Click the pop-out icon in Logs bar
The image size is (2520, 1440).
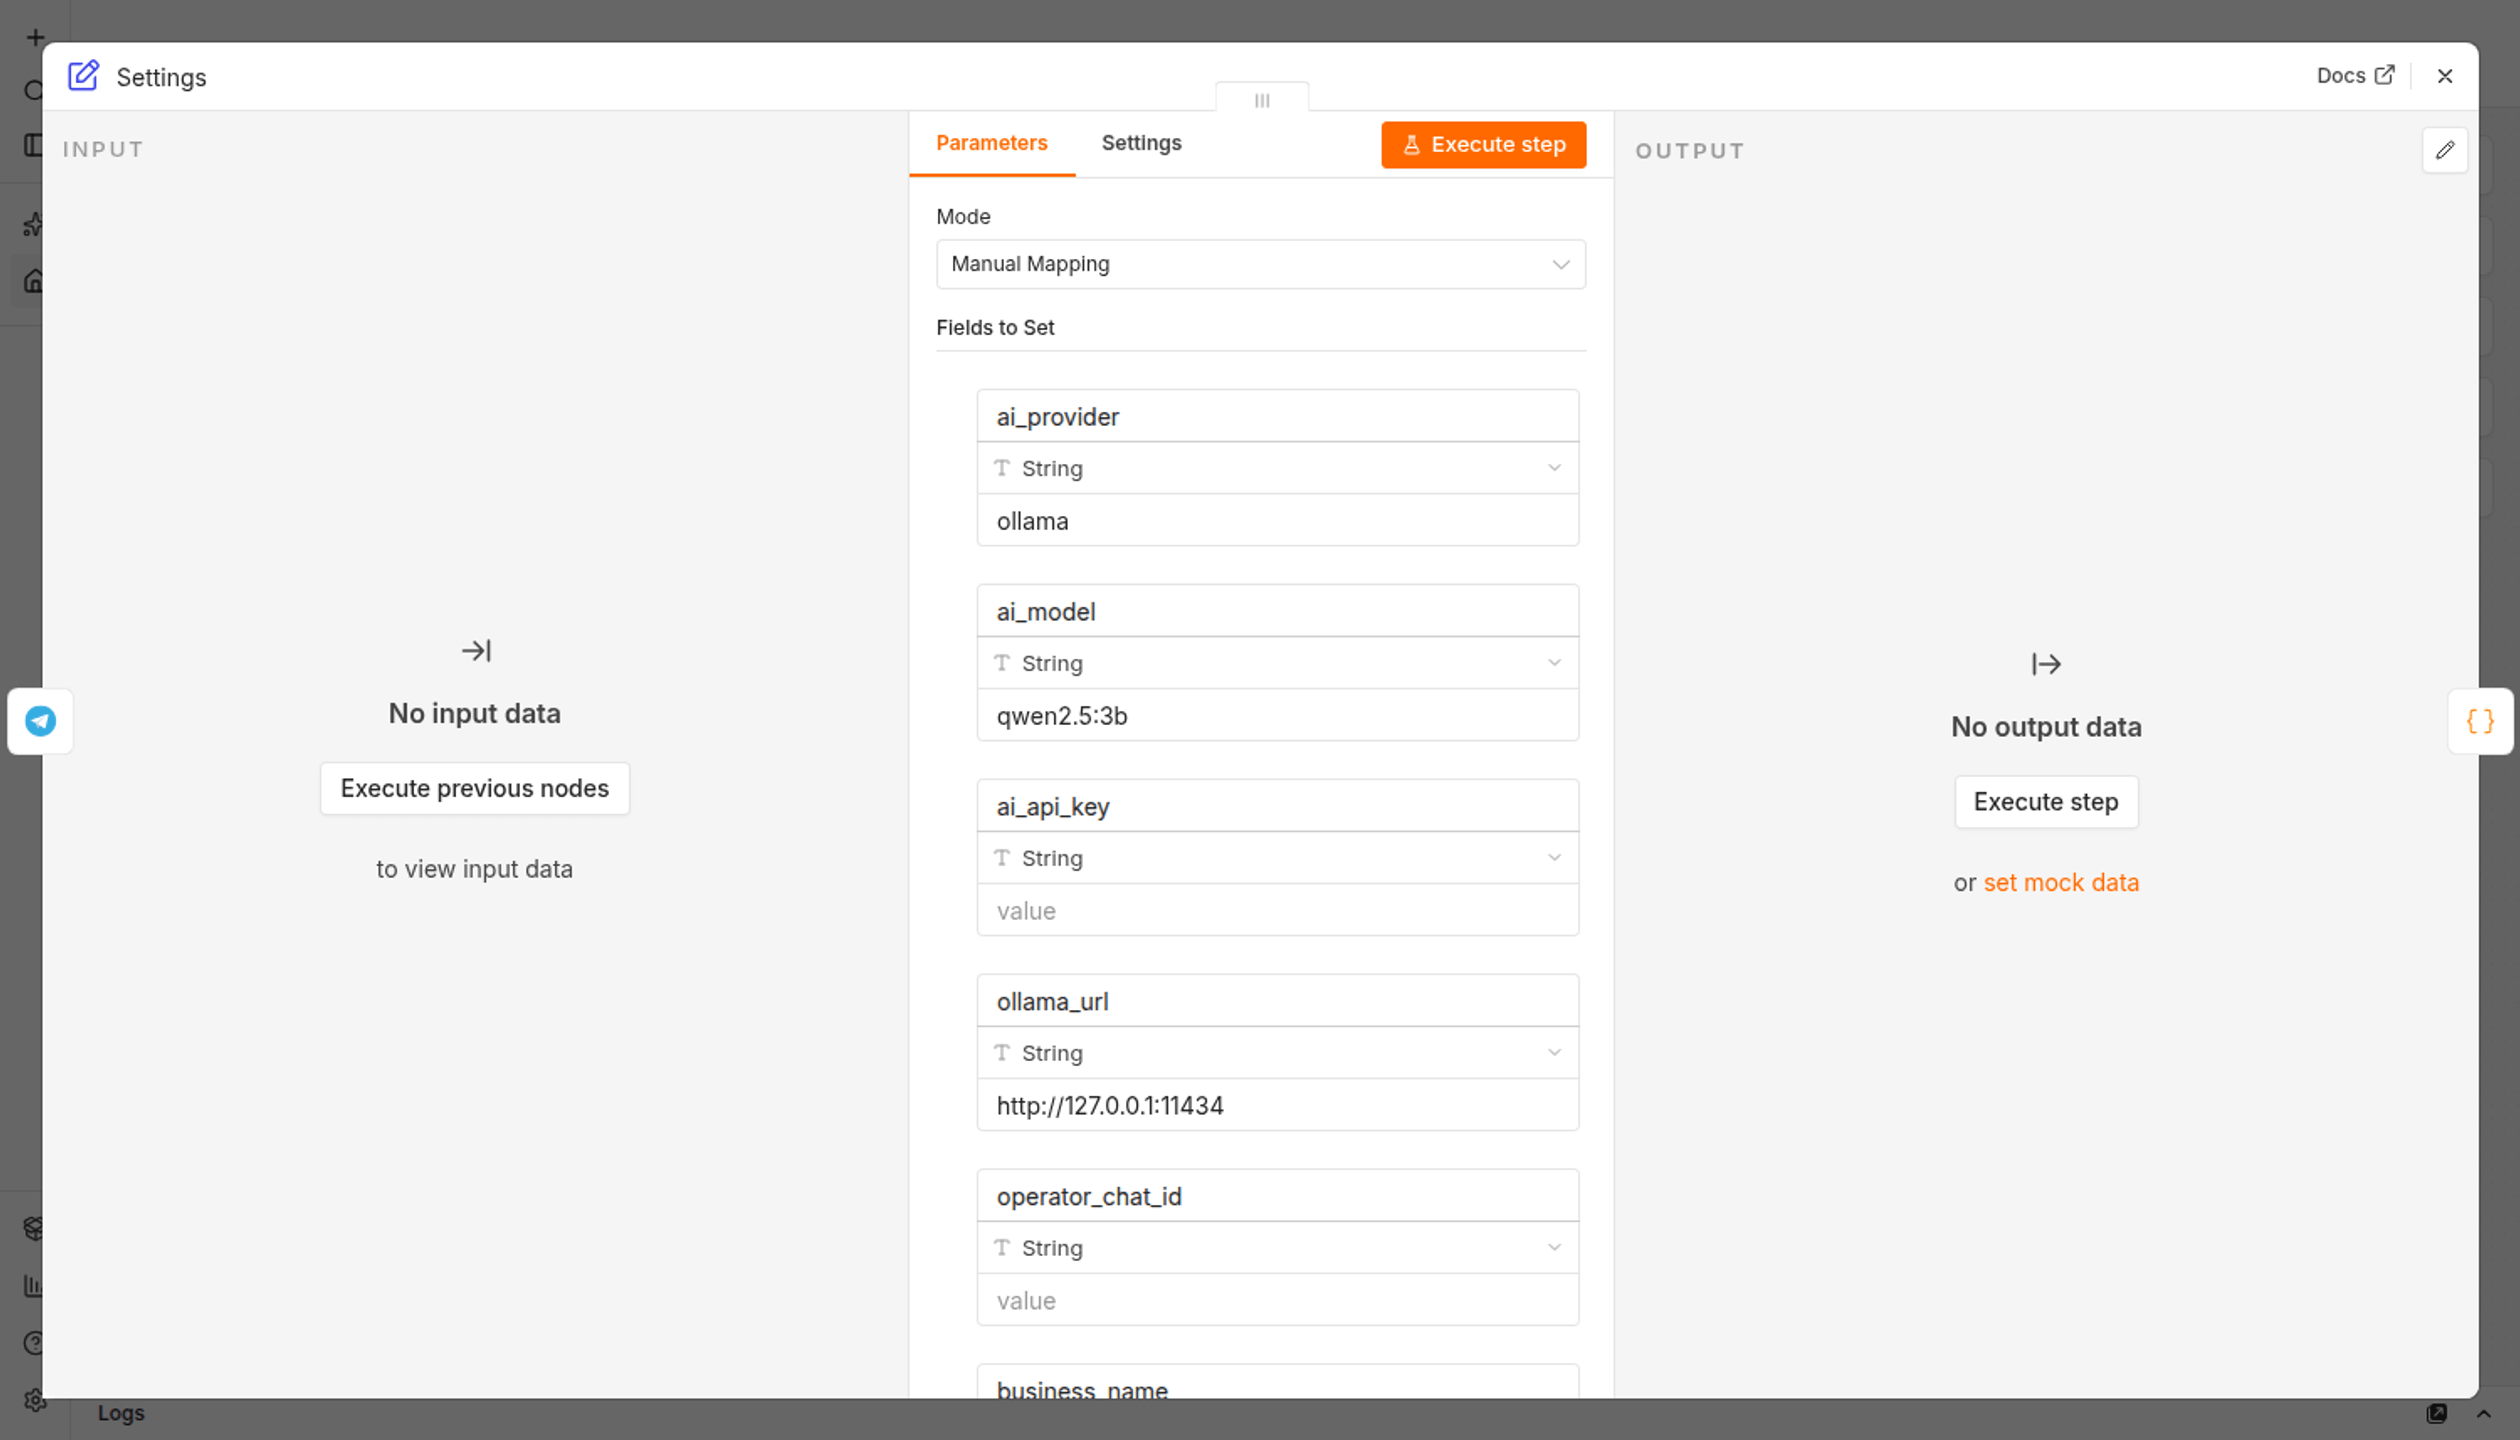[2436, 1413]
